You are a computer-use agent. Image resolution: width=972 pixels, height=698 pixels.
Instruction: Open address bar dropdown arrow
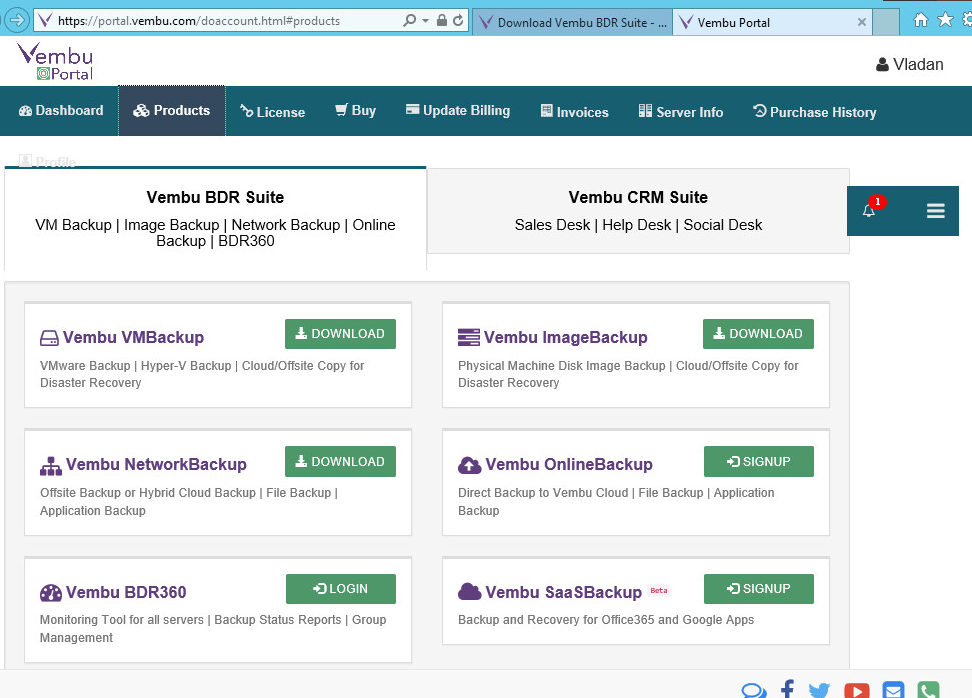click(425, 20)
